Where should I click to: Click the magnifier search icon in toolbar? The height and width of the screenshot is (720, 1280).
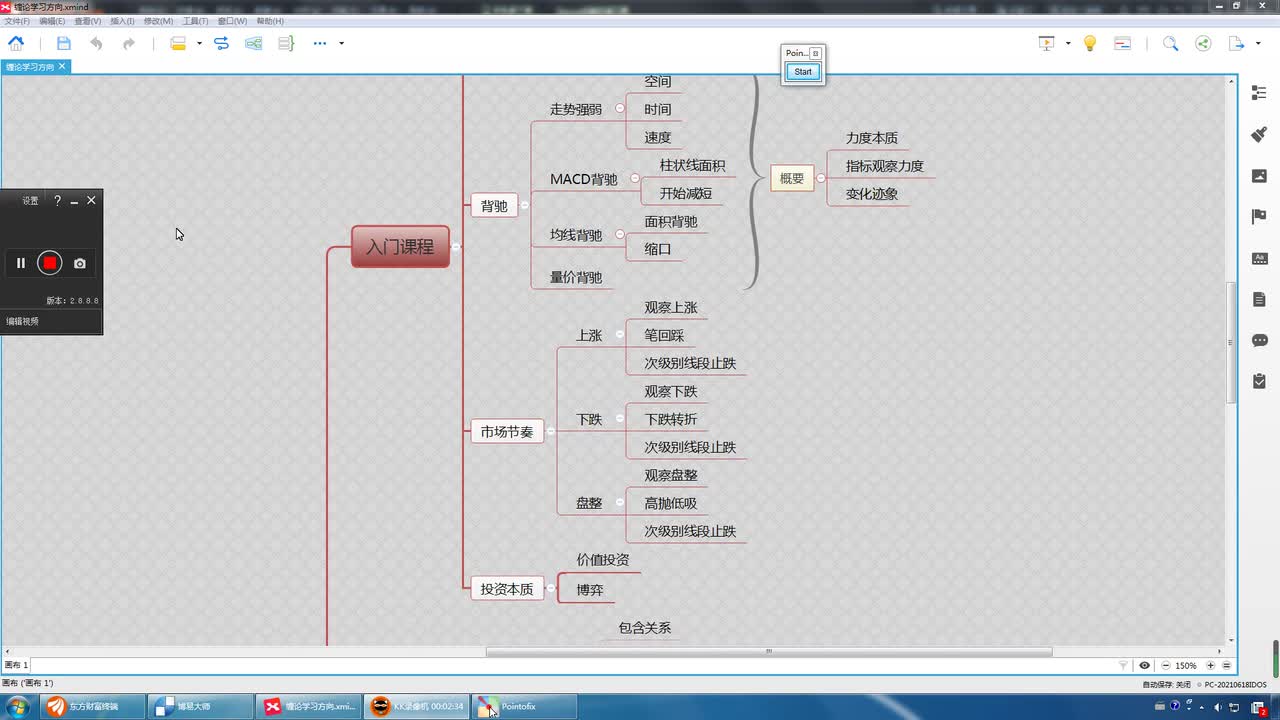pos(1170,43)
